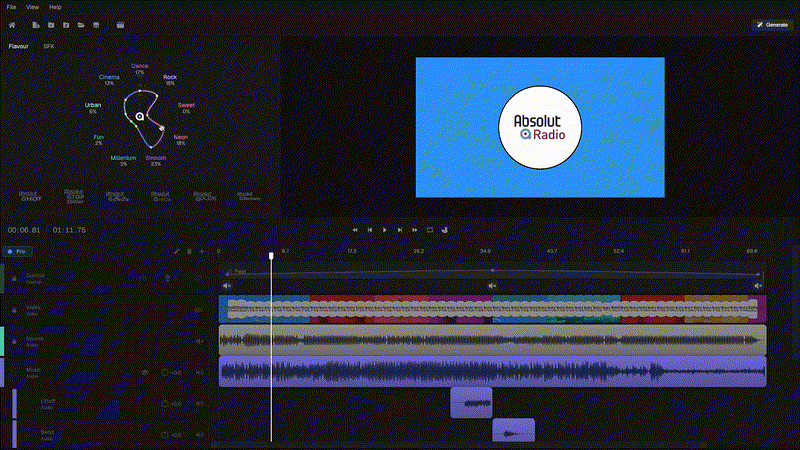The height and width of the screenshot is (450, 800).
Task: Toggle the loop playback icon
Action: [430, 230]
